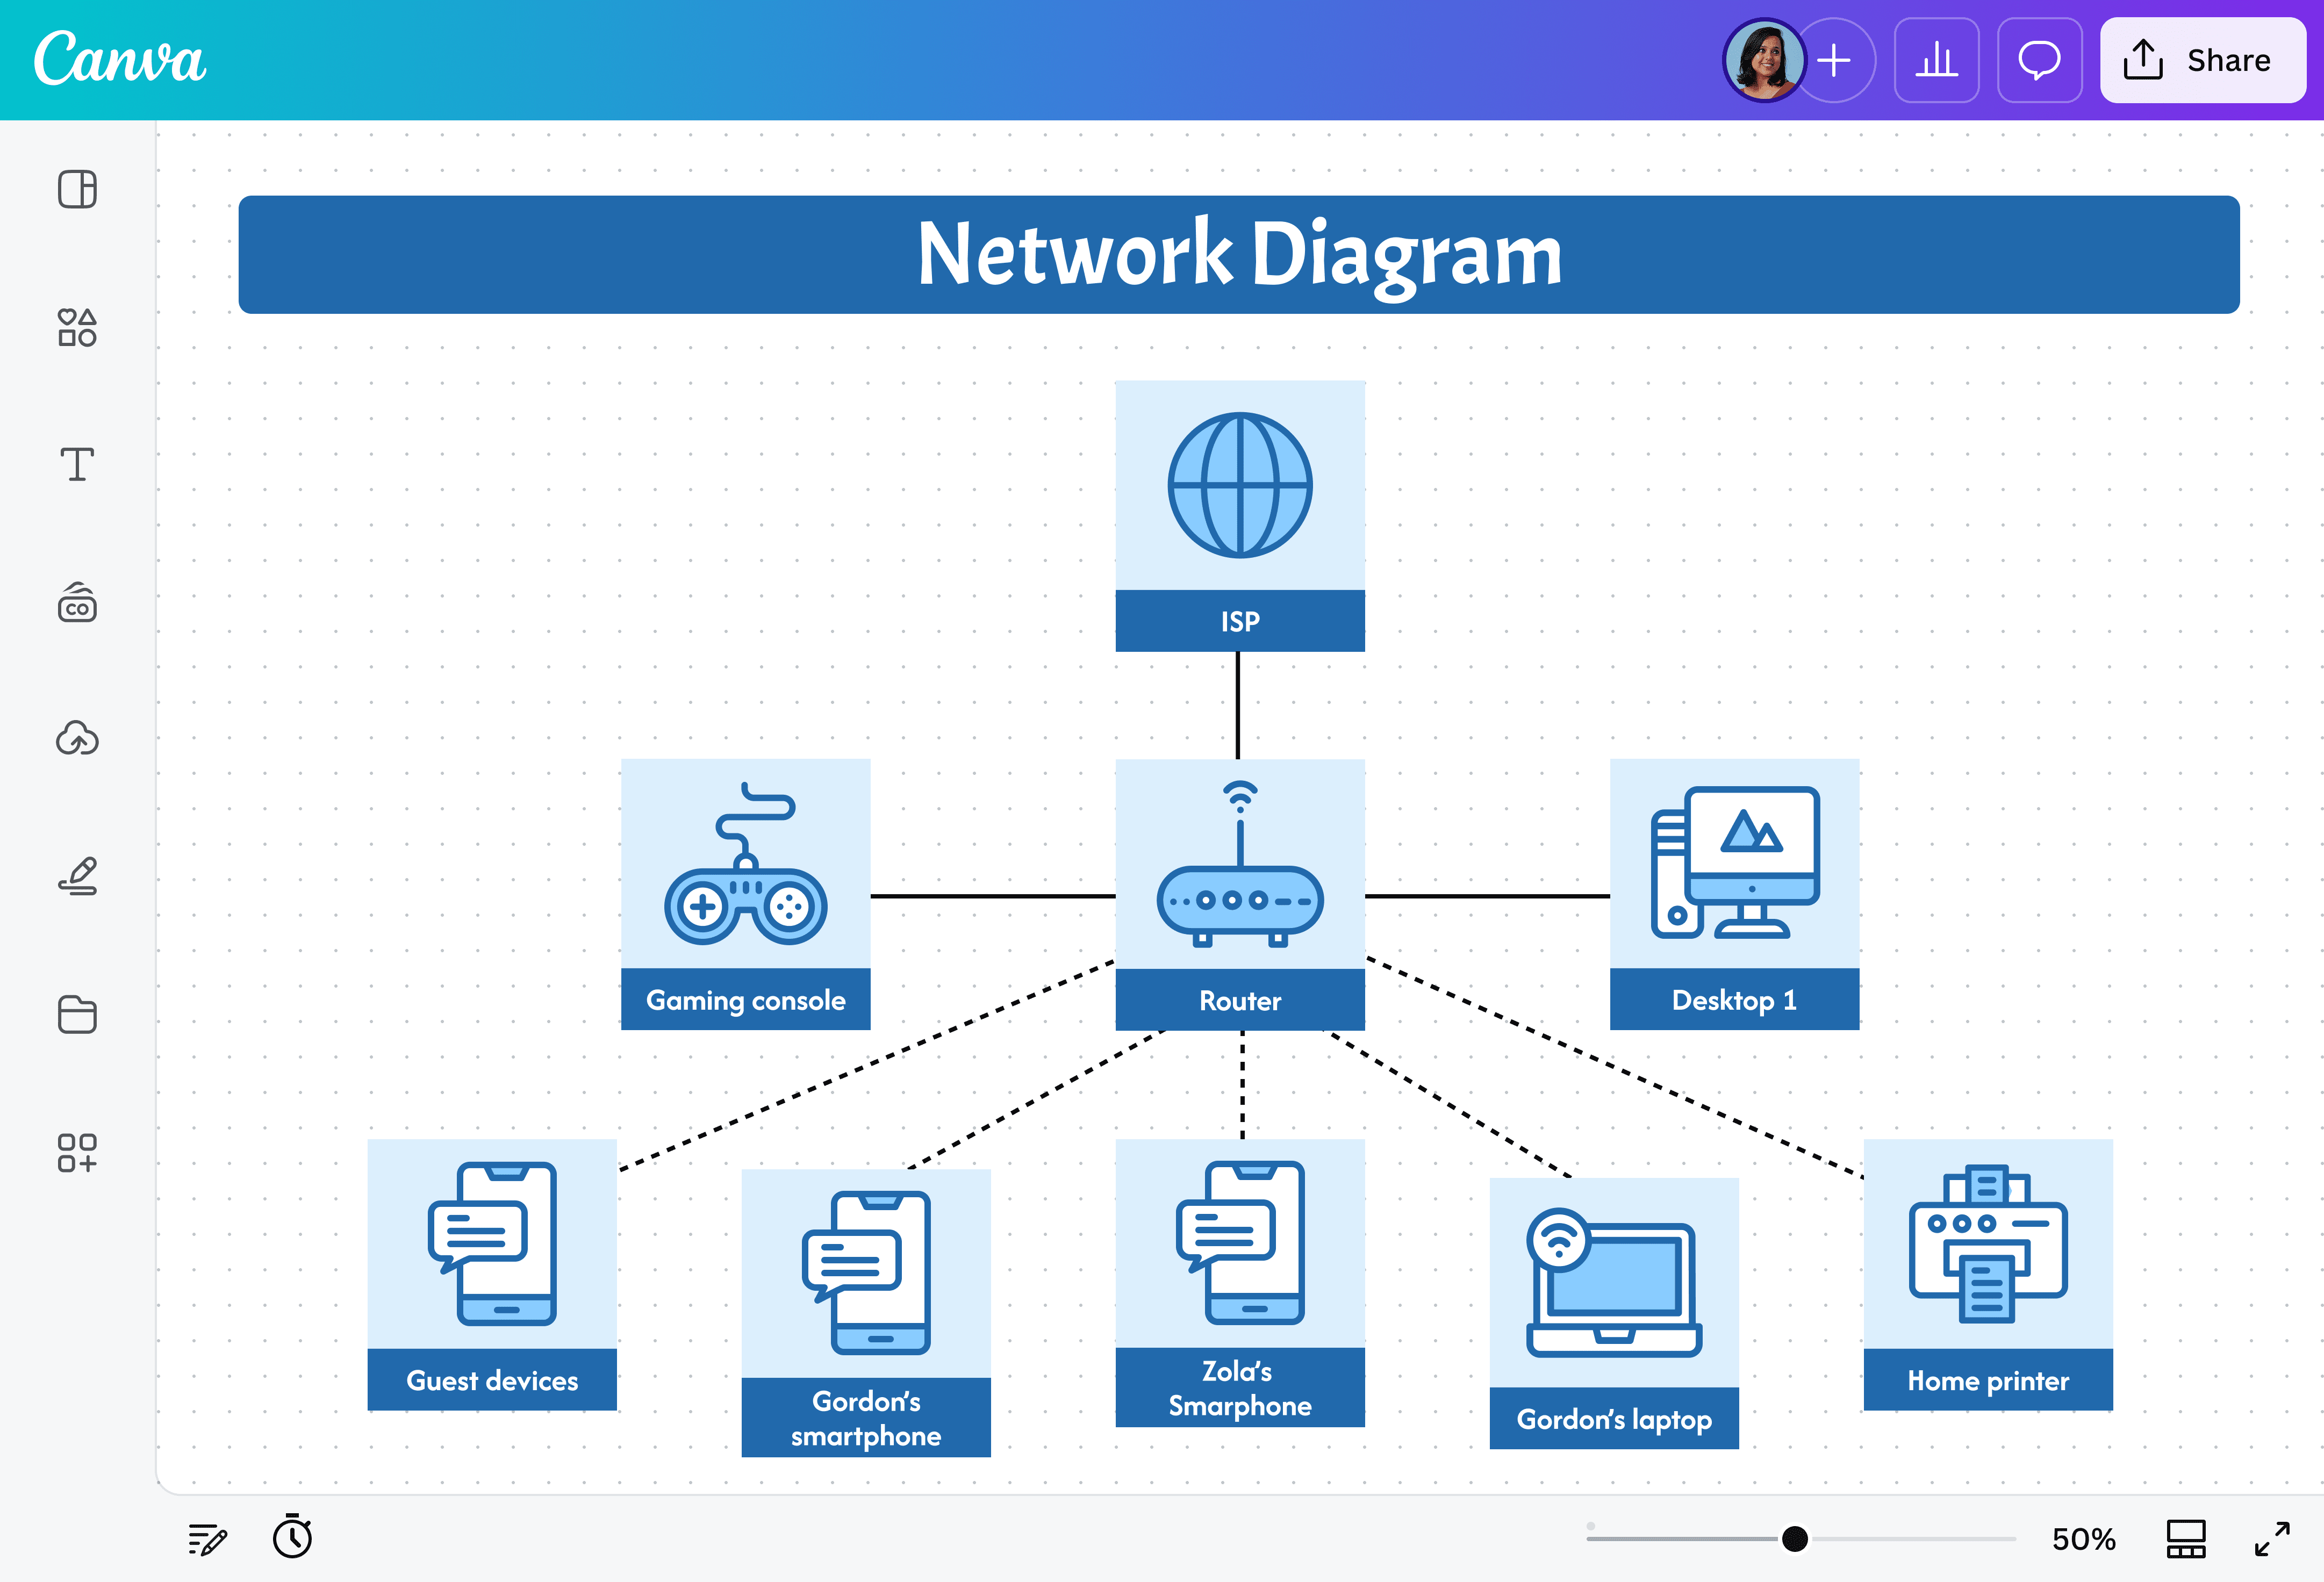View the design insights chart

click(x=1936, y=61)
